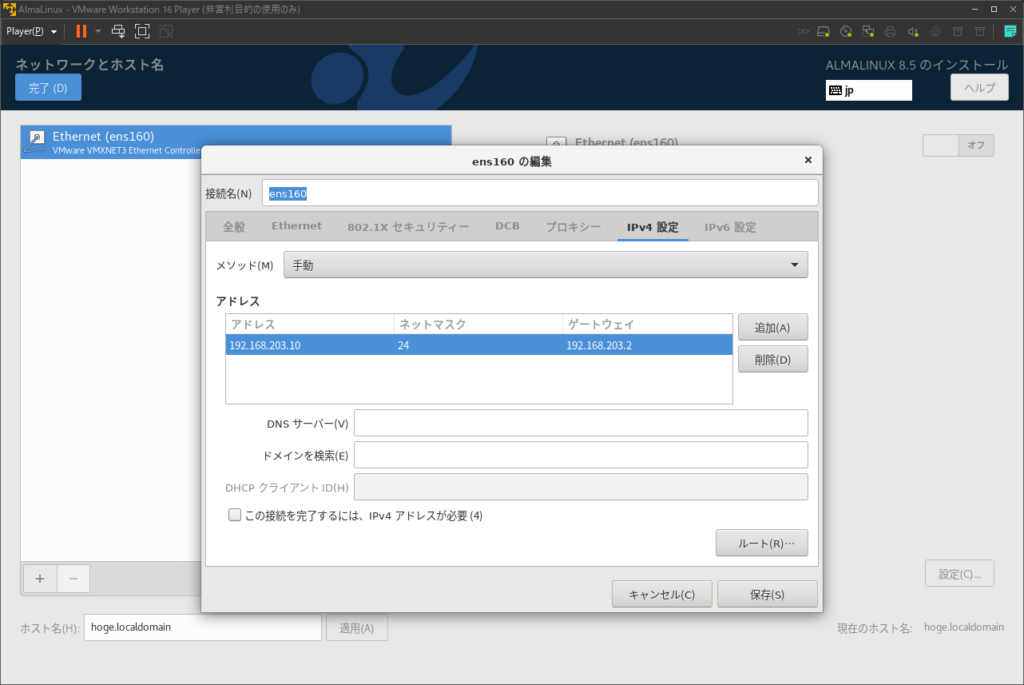
Task: Enter full screen mode via the toolbar icon
Action: (142, 31)
